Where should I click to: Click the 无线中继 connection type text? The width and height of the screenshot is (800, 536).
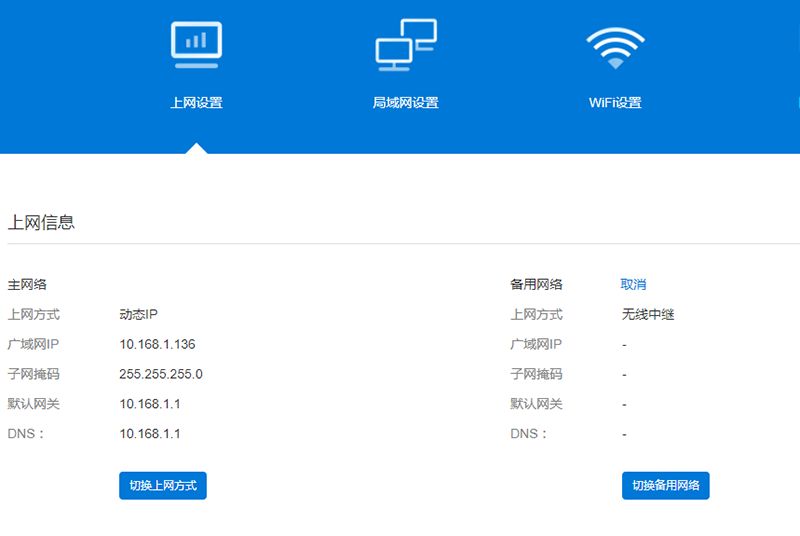pos(648,314)
